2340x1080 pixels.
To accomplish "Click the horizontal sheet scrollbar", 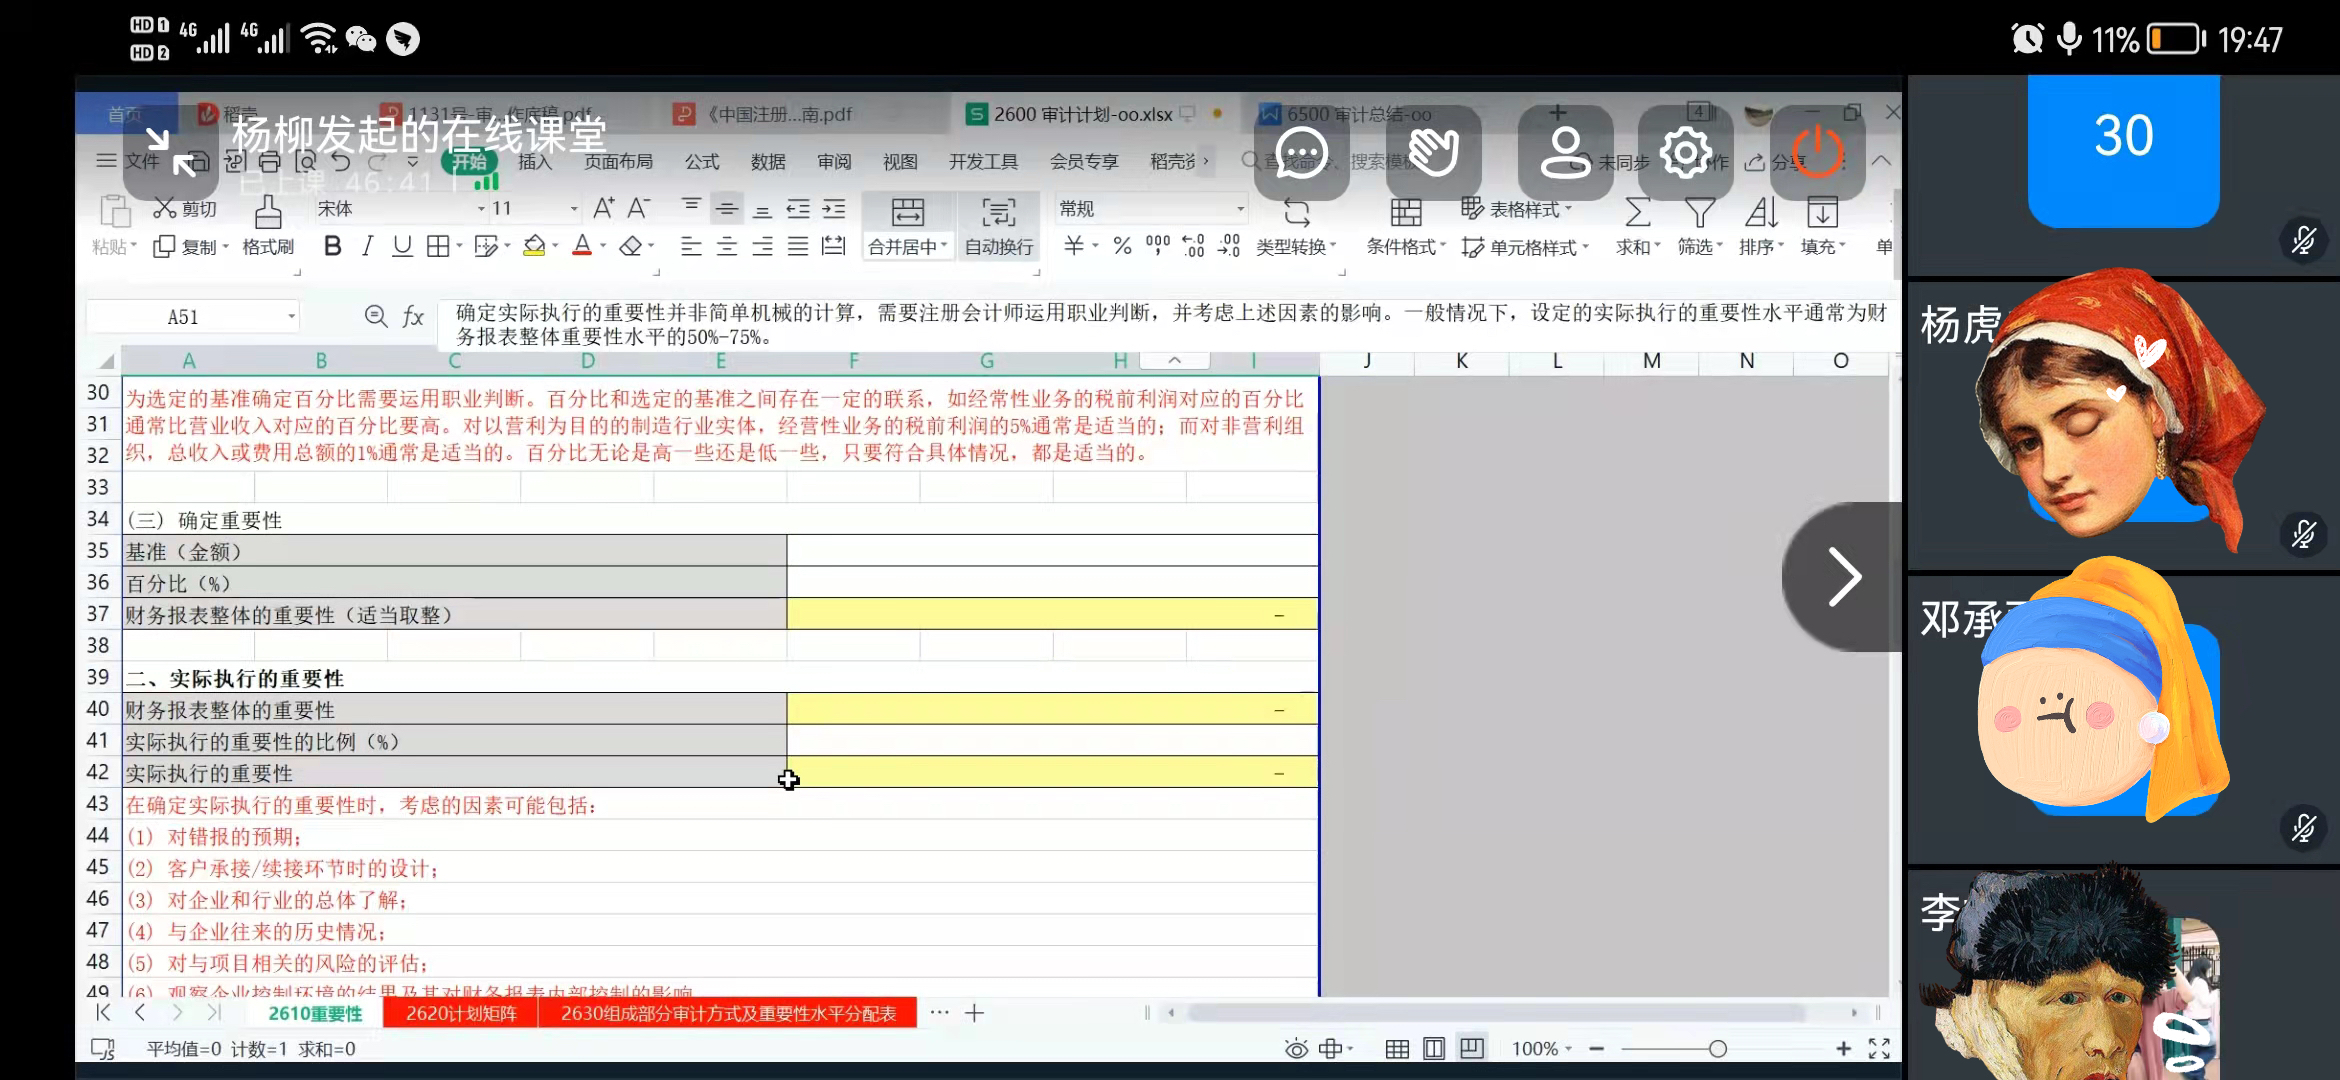I will (x=1496, y=1014).
